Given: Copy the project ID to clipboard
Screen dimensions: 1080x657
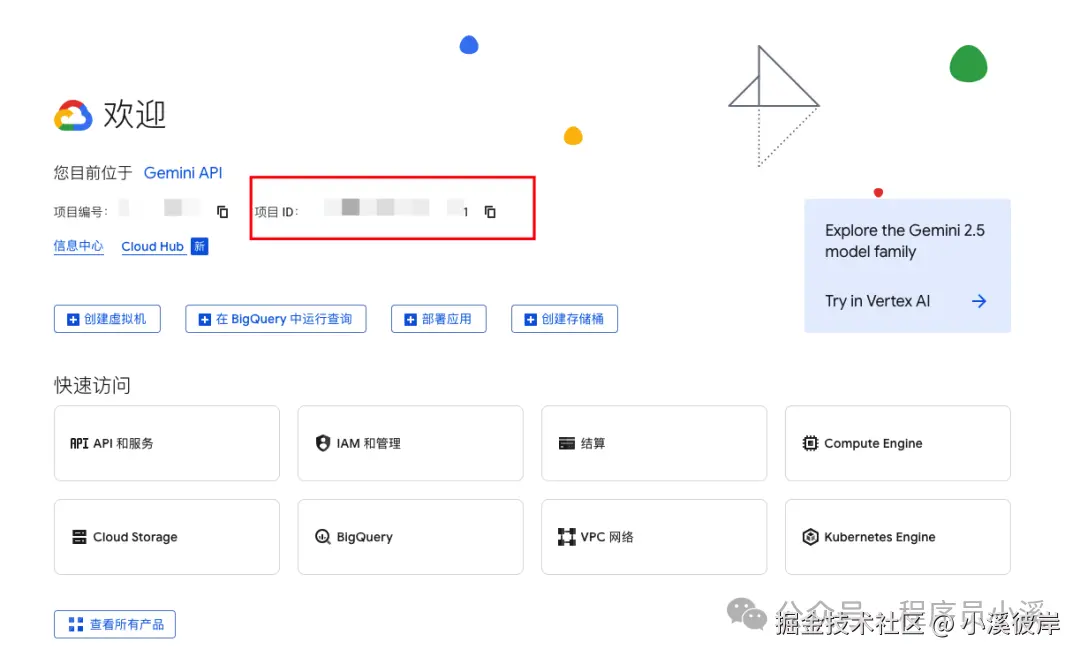Looking at the screenshot, I should (488, 211).
